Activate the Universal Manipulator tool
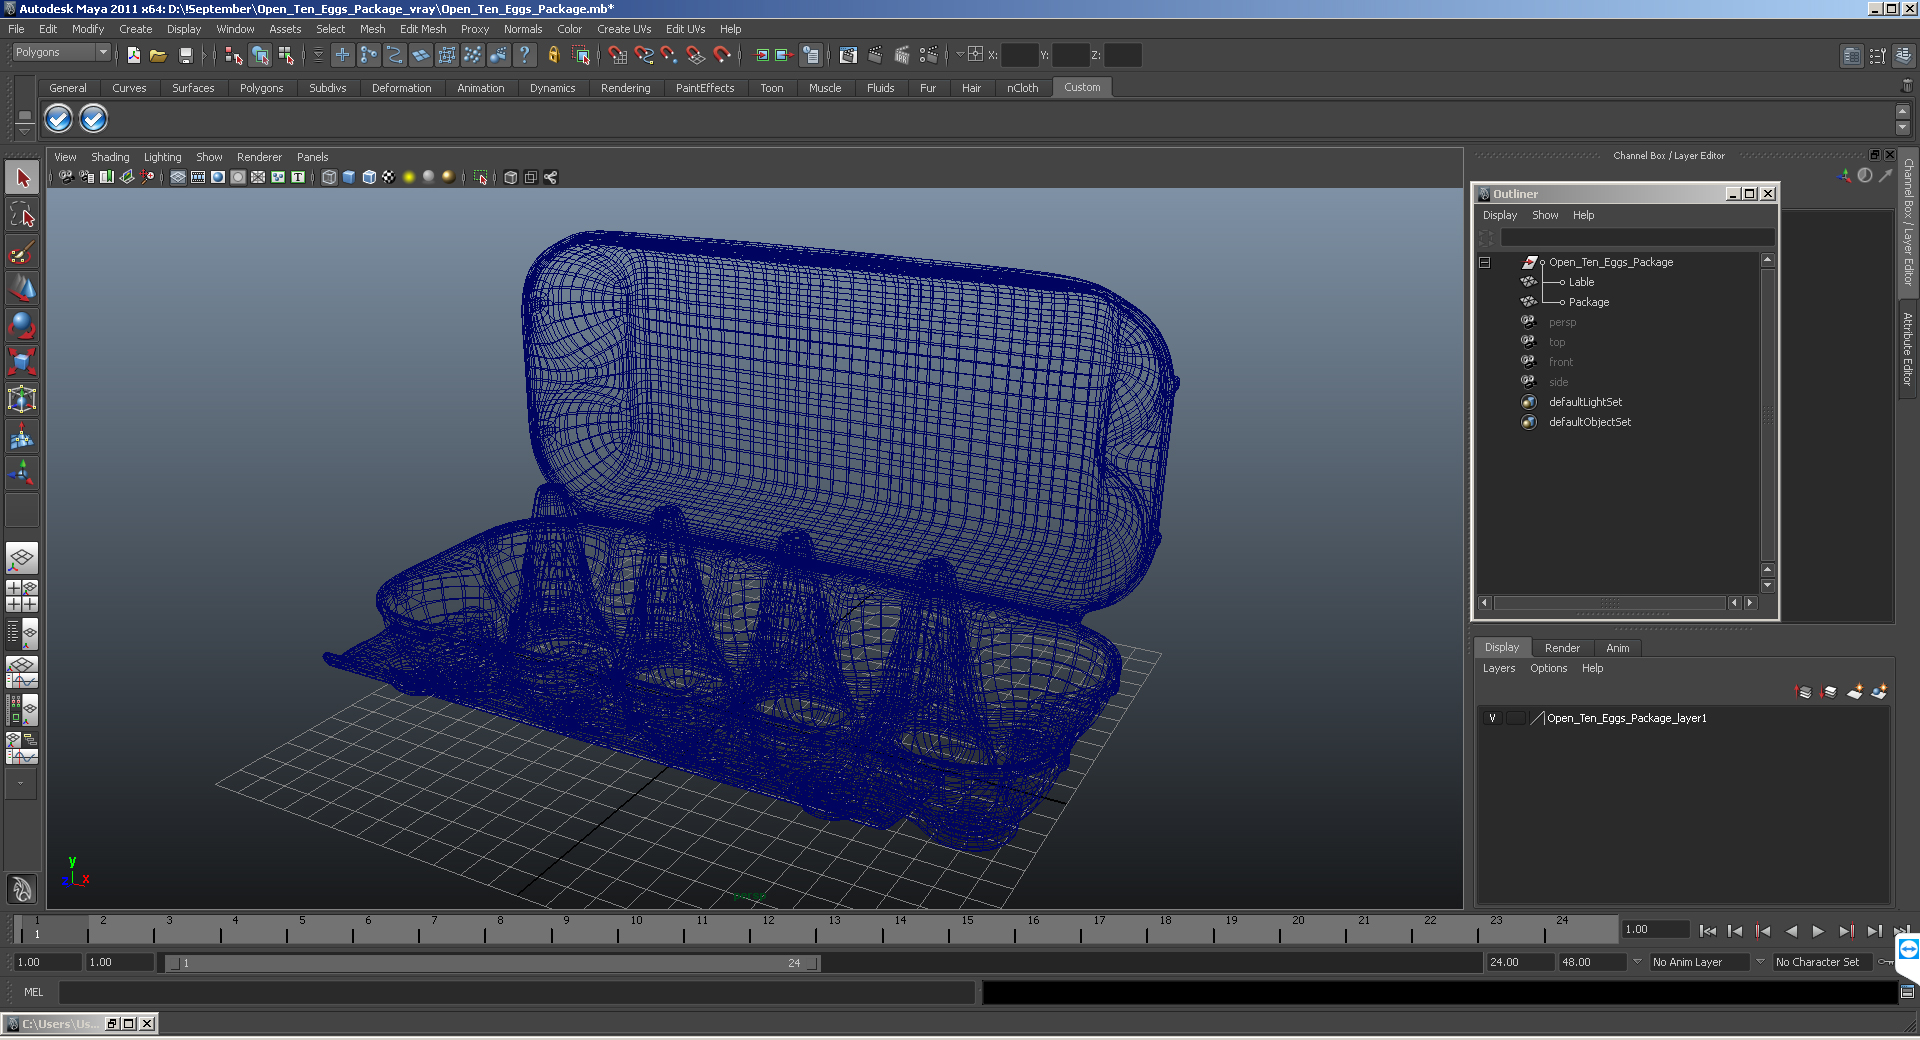Screen dimensions: 1920x1040 [22, 399]
